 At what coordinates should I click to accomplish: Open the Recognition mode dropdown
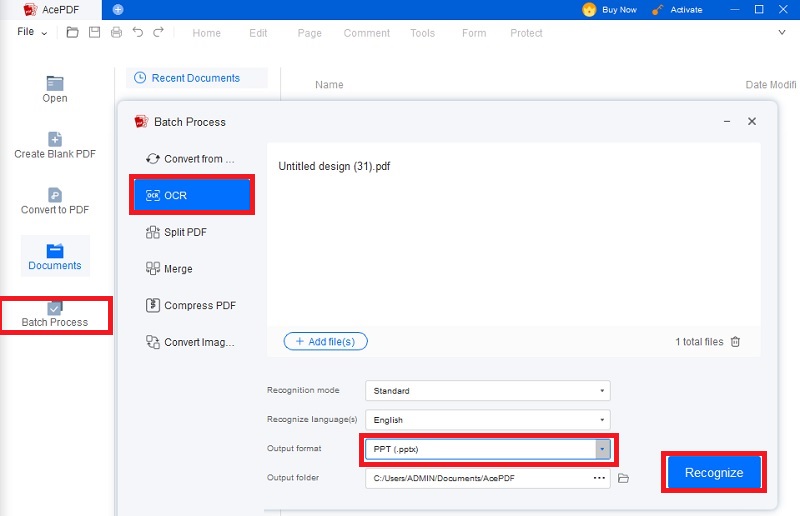click(x=488, y=390)
